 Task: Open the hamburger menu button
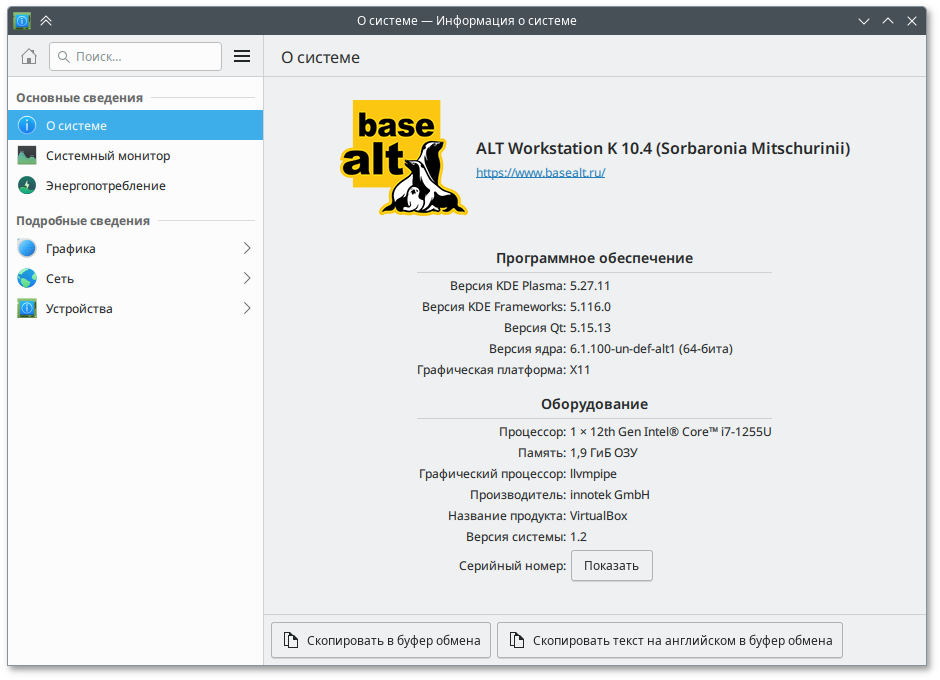coord(242,57)
